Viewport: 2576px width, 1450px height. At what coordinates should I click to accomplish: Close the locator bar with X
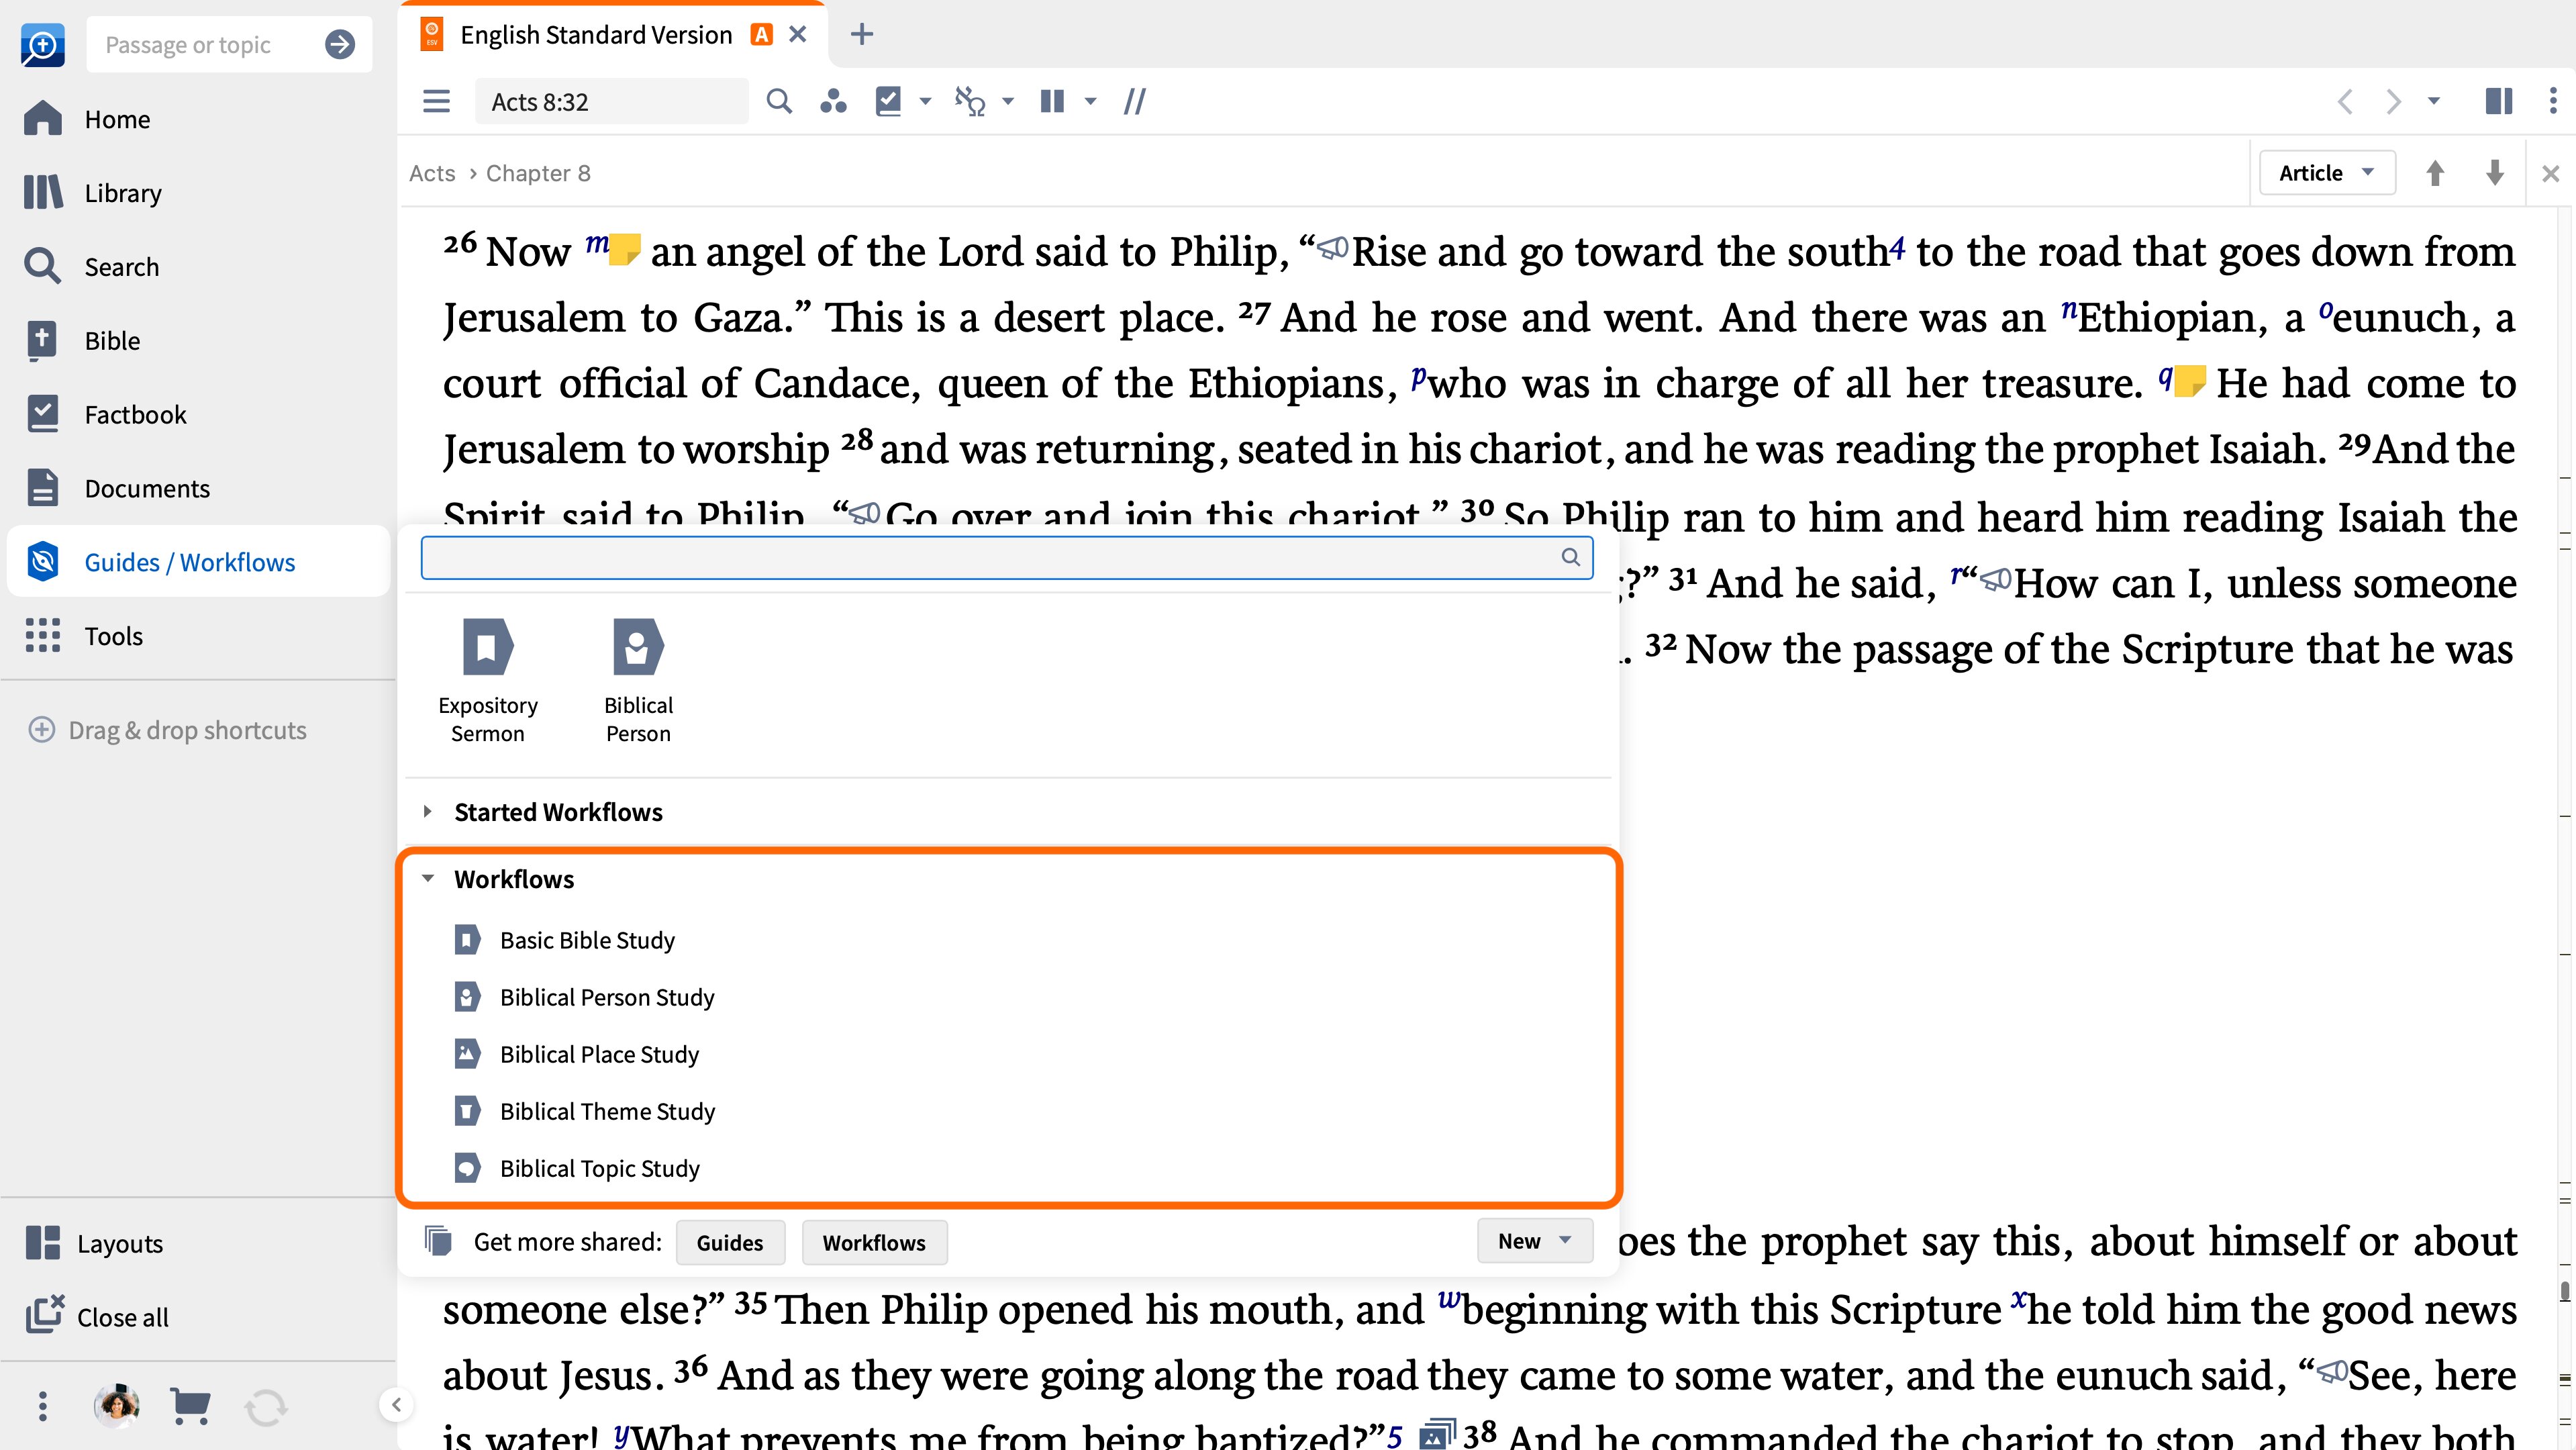click(2551, 174)
